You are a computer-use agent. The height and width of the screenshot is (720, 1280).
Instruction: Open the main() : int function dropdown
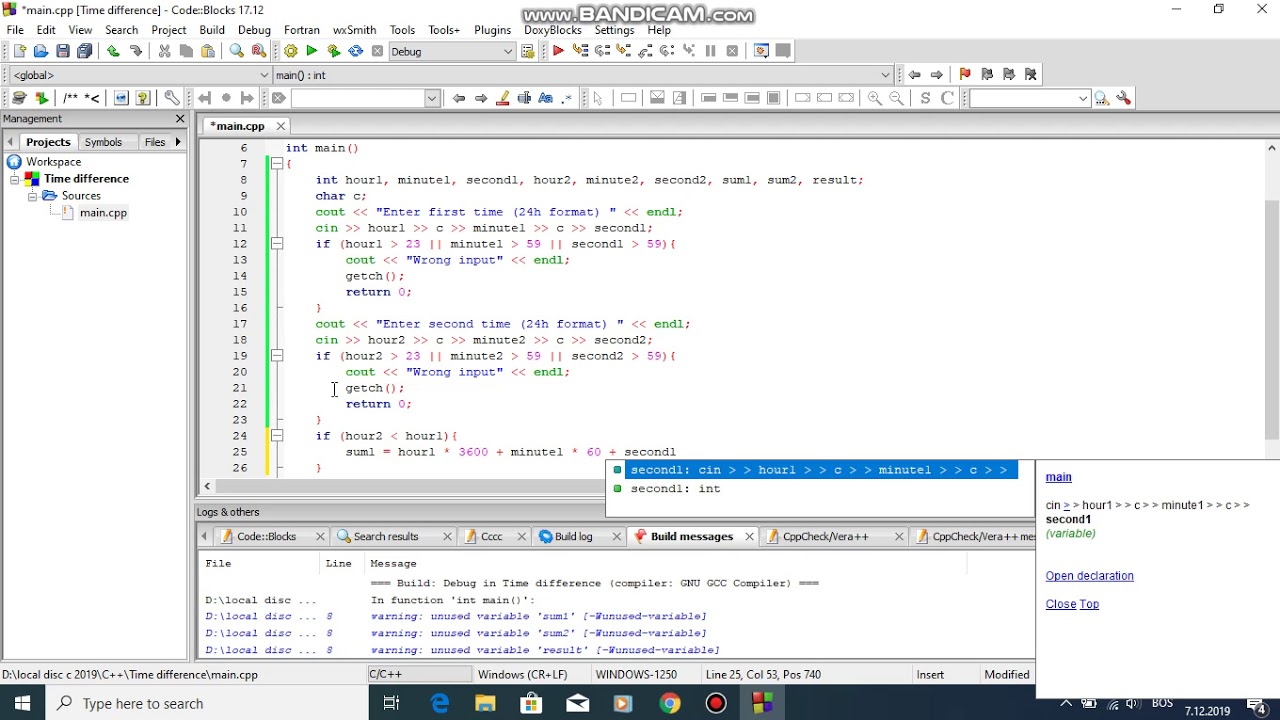(885, 75)
